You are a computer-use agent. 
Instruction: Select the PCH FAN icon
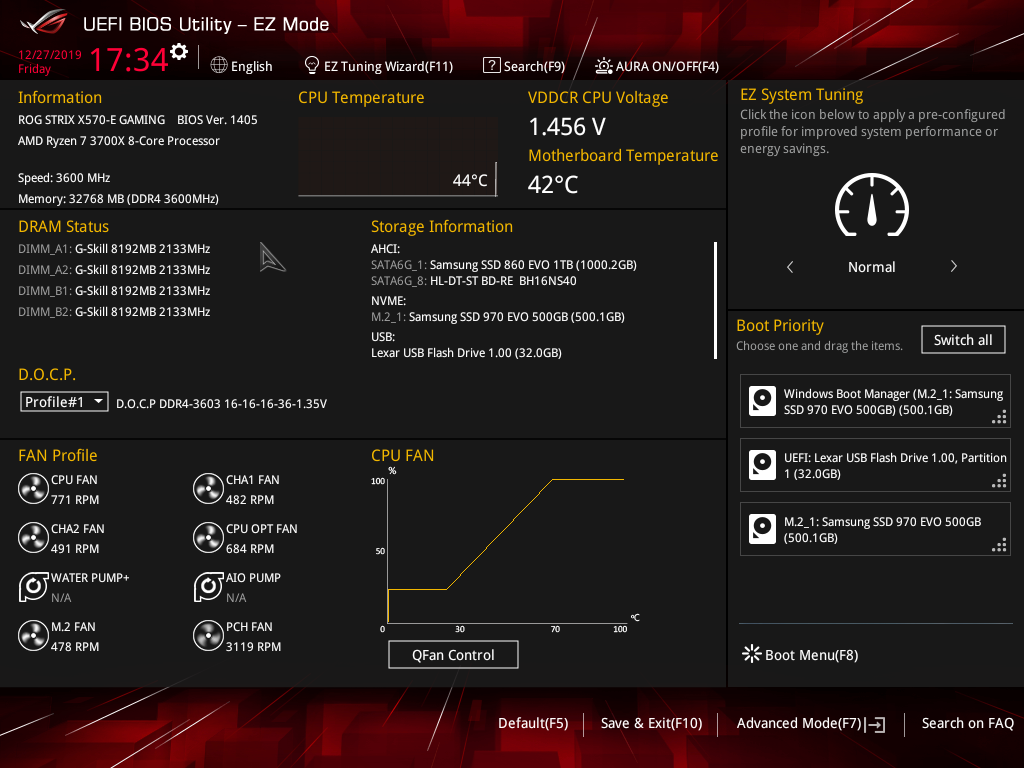coord(208,635)
